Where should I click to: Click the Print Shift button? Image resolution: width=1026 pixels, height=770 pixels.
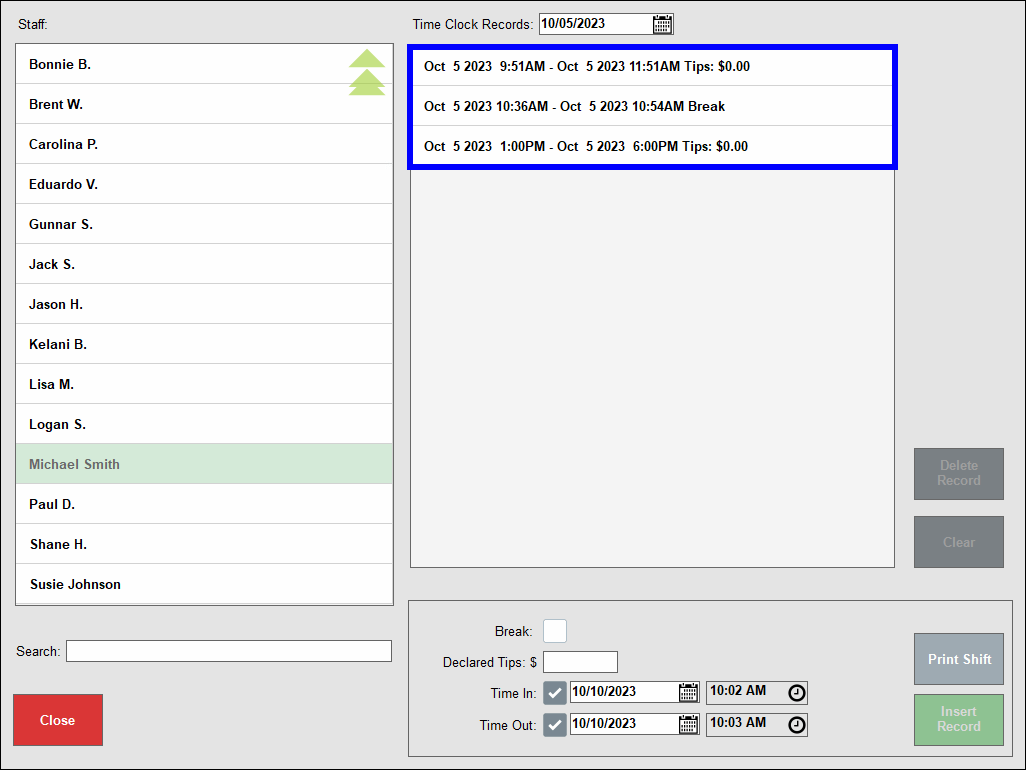click(958, 659)
